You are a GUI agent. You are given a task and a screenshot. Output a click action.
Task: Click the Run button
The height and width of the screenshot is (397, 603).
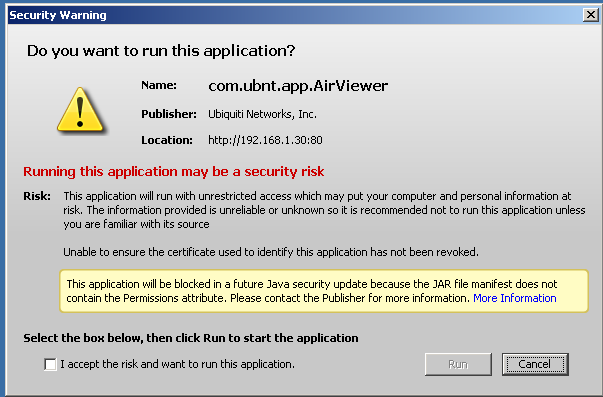click(458, 364)
